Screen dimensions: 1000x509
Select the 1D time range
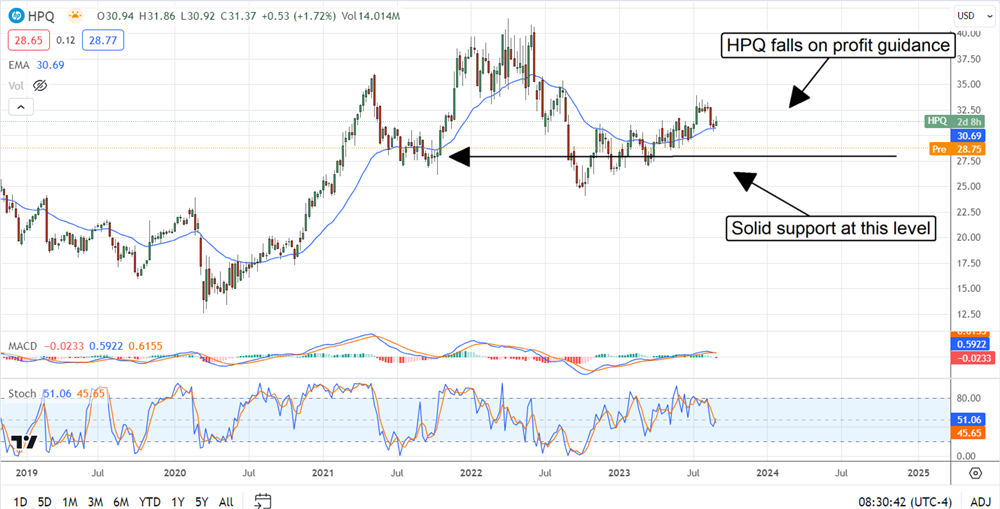(x=19, y=500)
